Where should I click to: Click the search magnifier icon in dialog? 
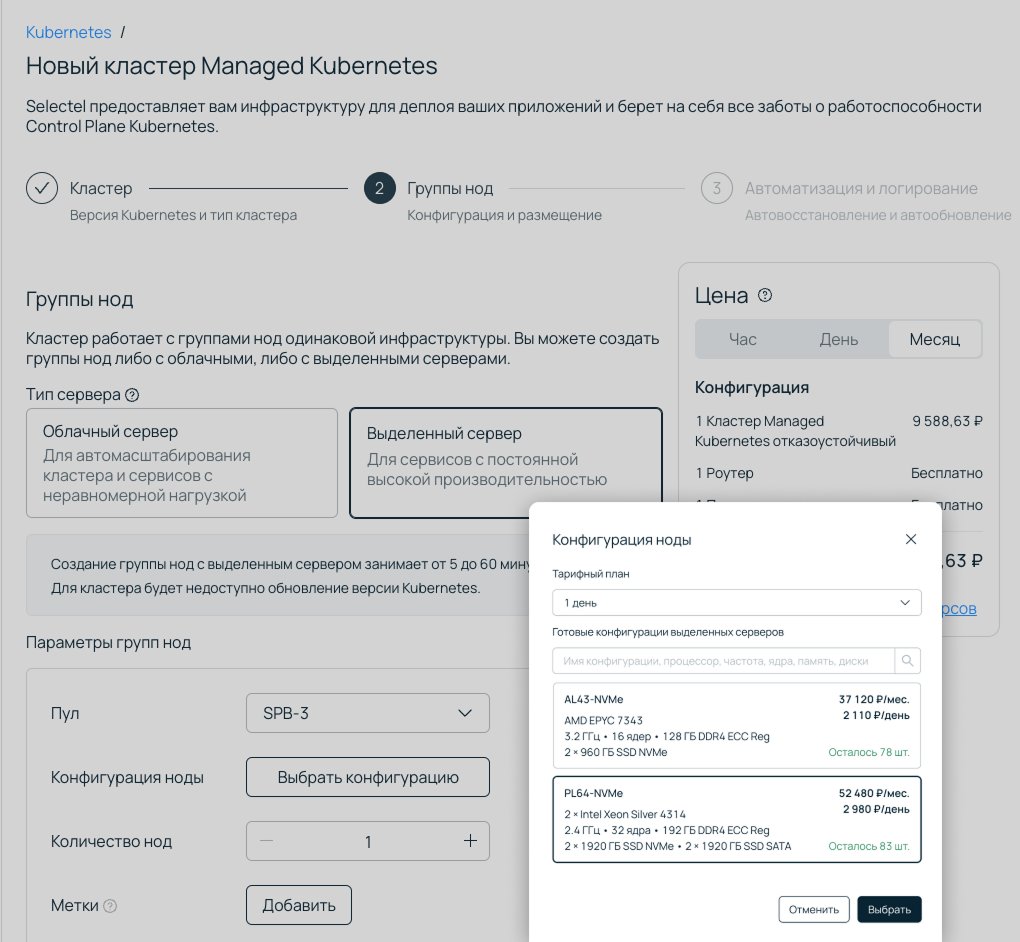point(907,661)
